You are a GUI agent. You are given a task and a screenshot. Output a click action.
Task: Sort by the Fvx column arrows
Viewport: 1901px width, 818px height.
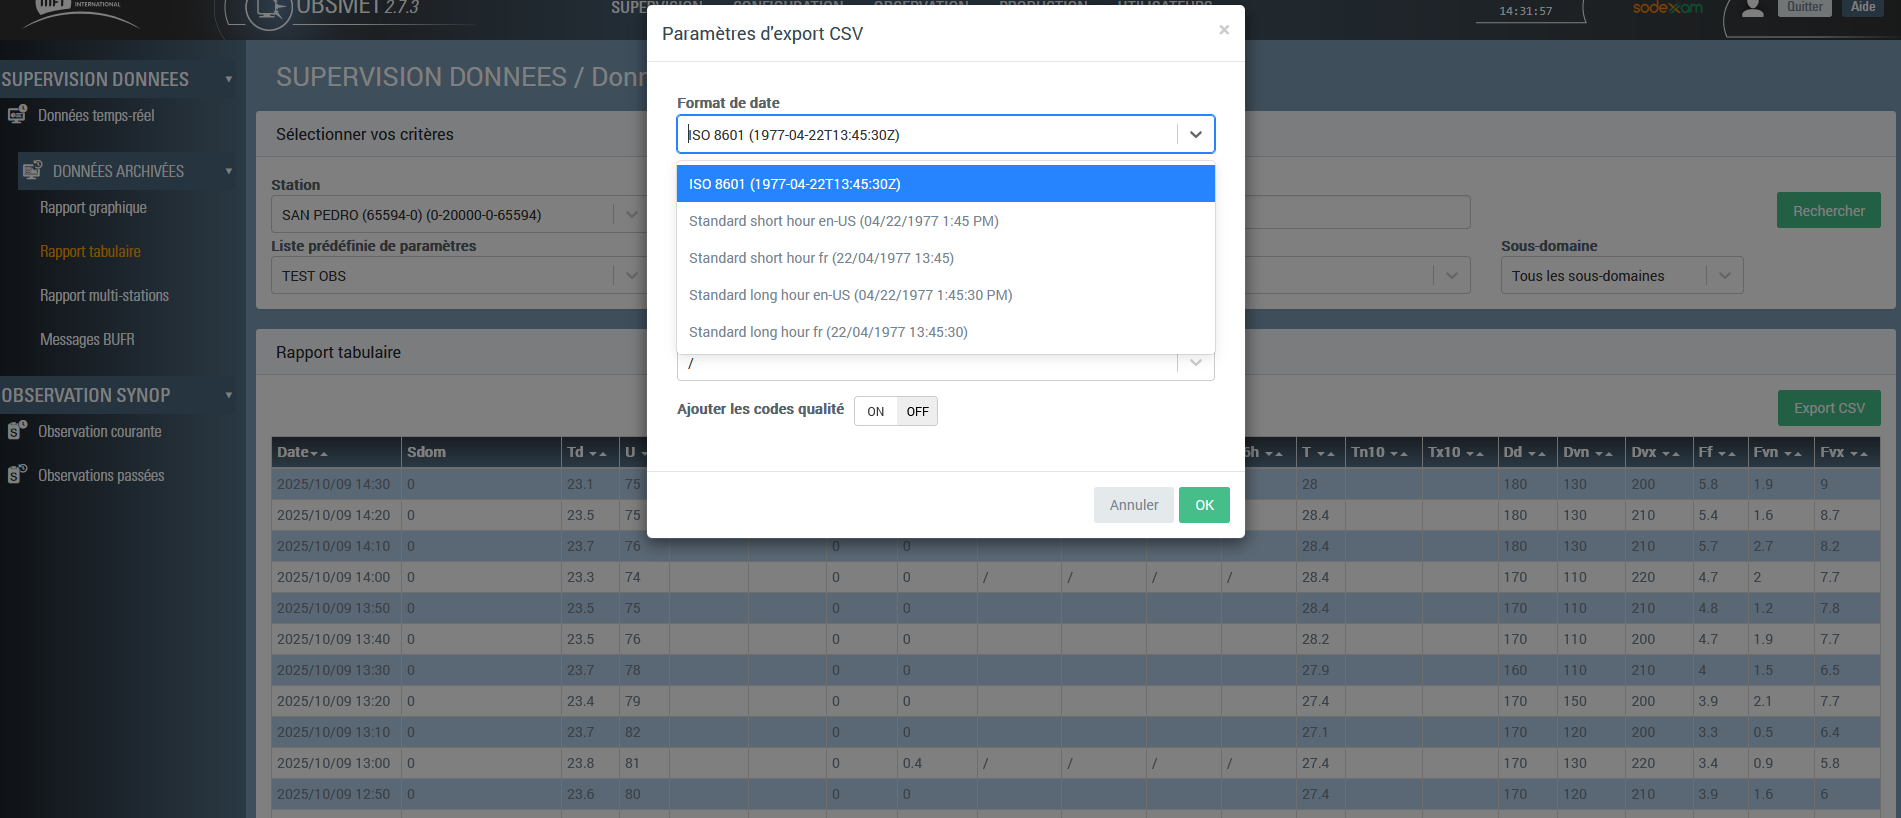[x=1858, y=453]
